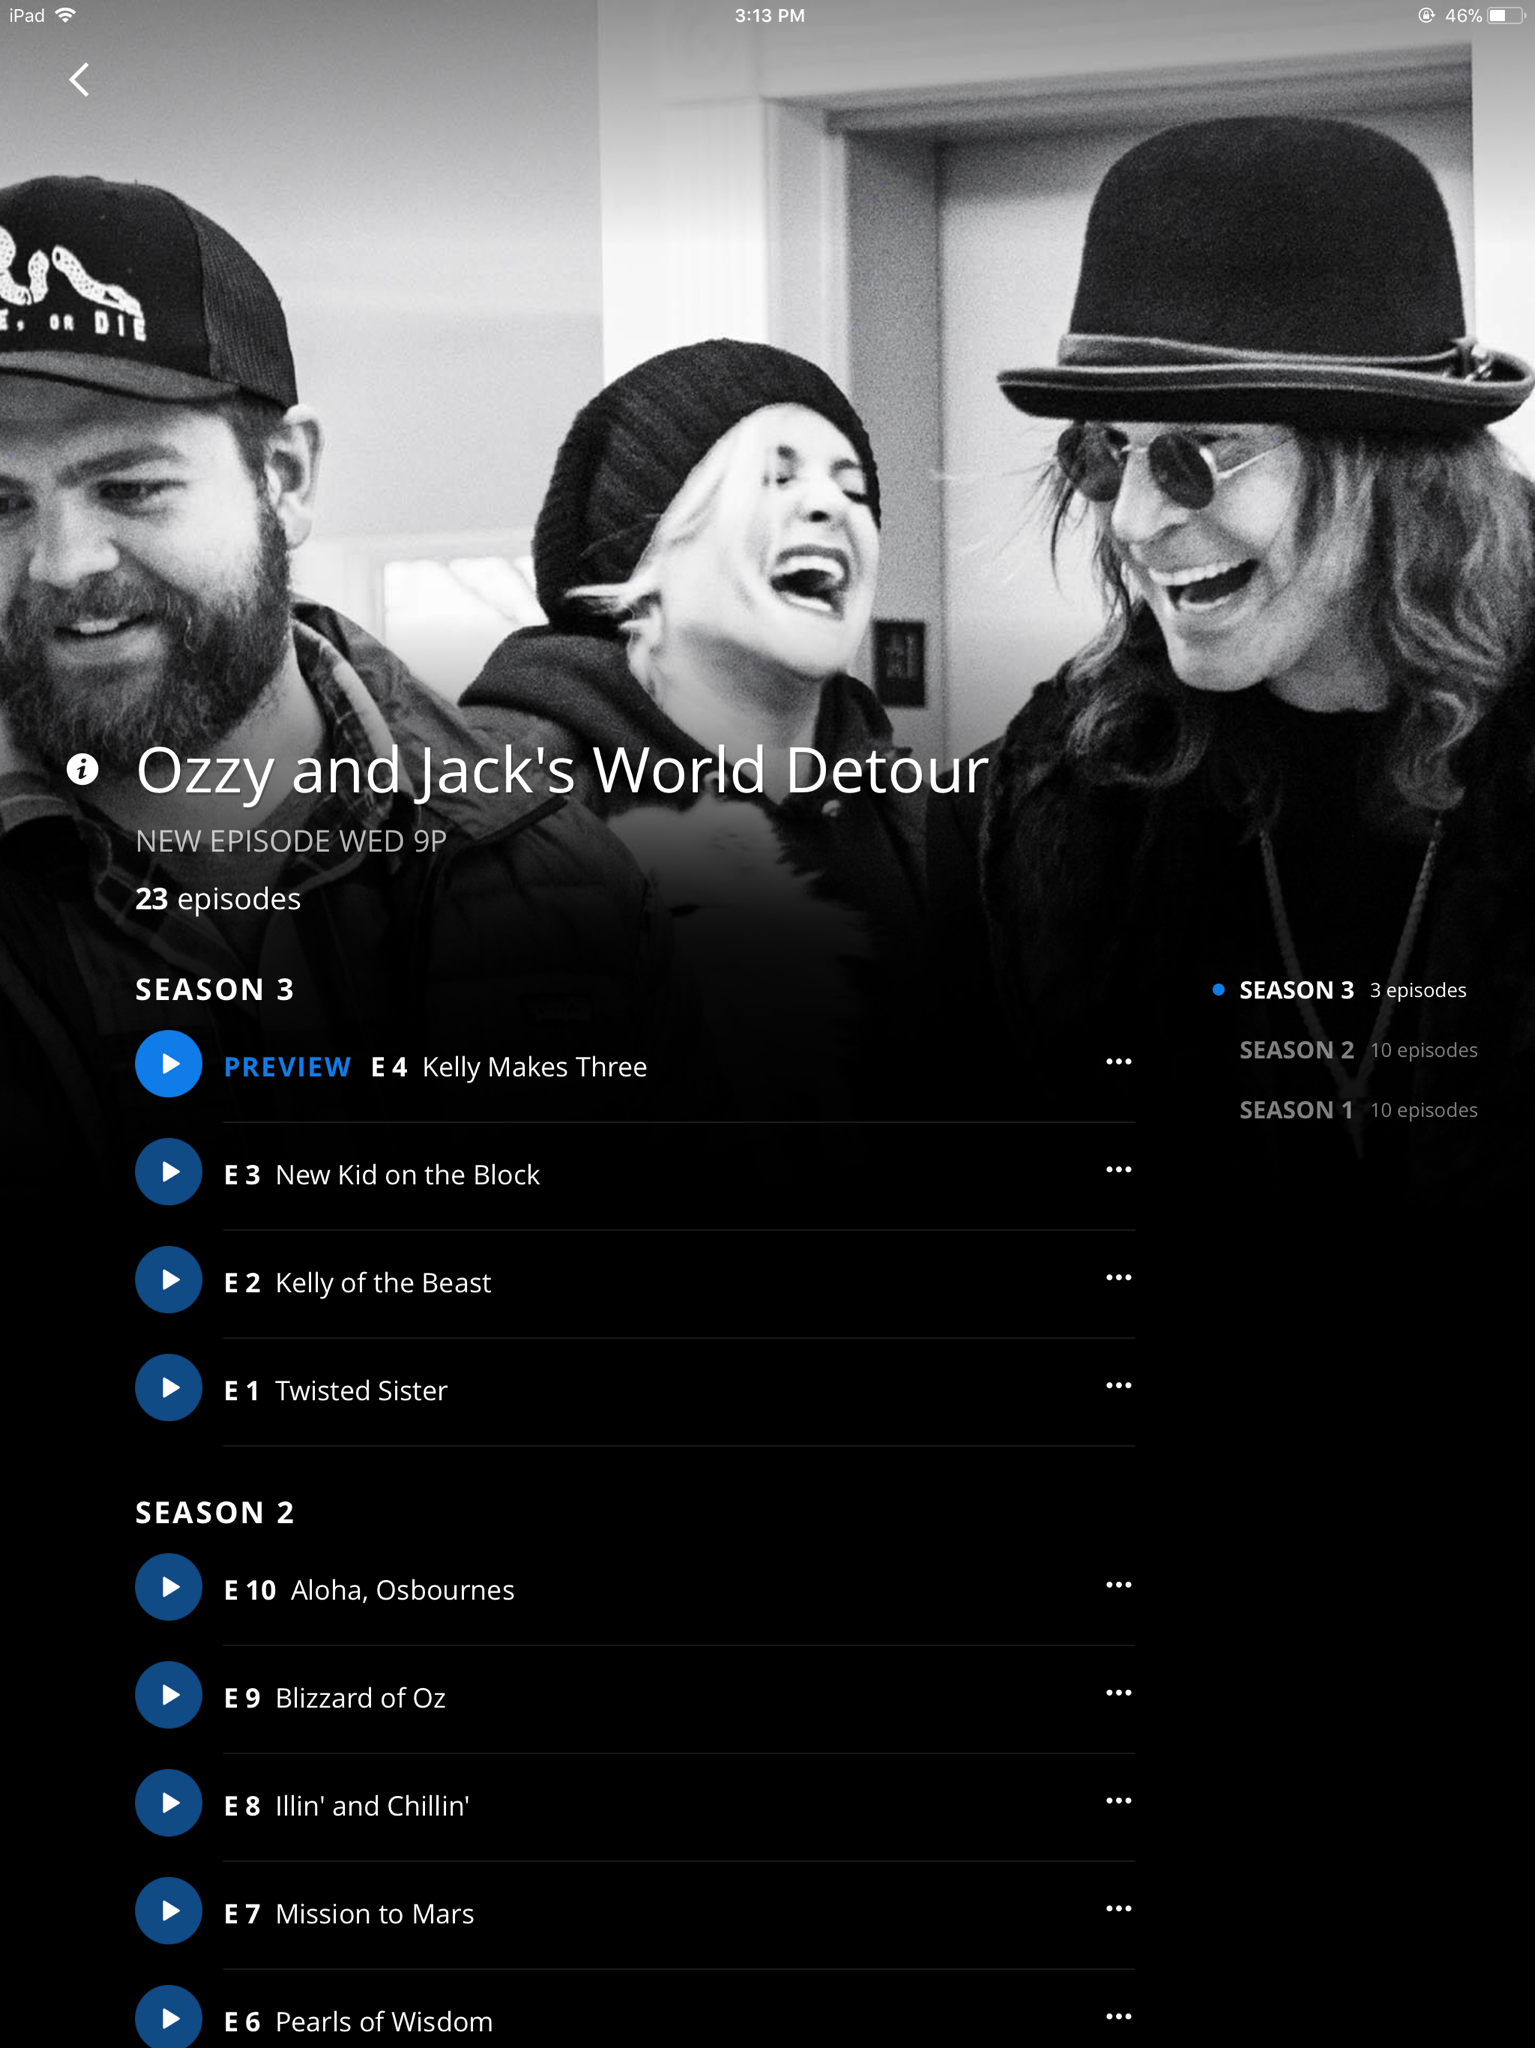Open more options for Kelly of the Beast
The height and width of the screenshot is (2048, 1535).
coord(1118,1278)
